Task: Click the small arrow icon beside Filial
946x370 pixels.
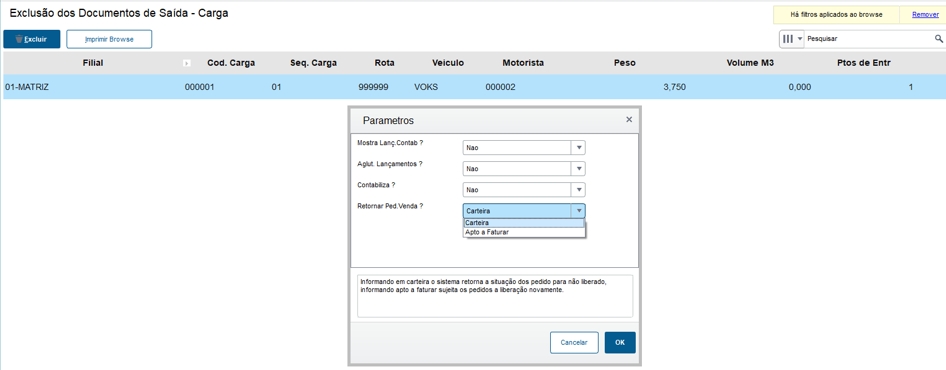Action: pos(187,63)
